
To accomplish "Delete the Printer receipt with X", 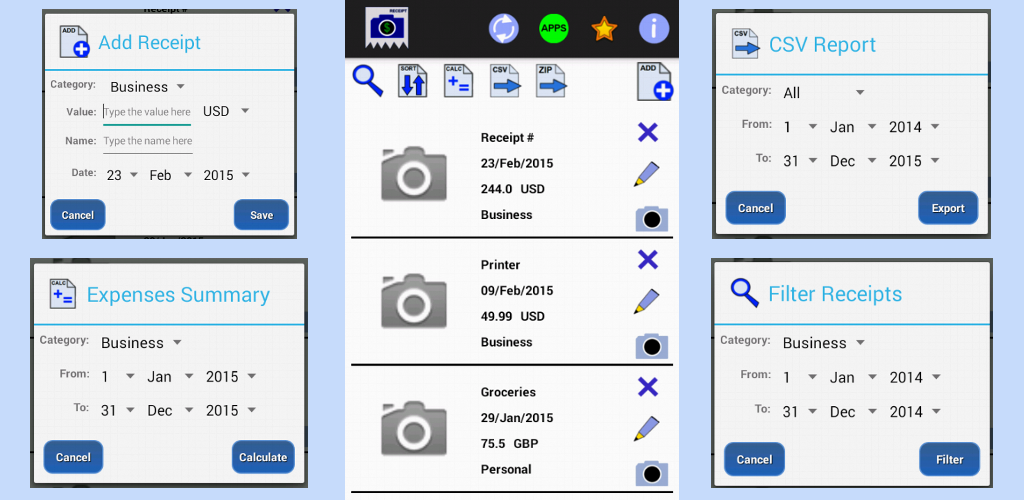I will (x=647, y=260).
